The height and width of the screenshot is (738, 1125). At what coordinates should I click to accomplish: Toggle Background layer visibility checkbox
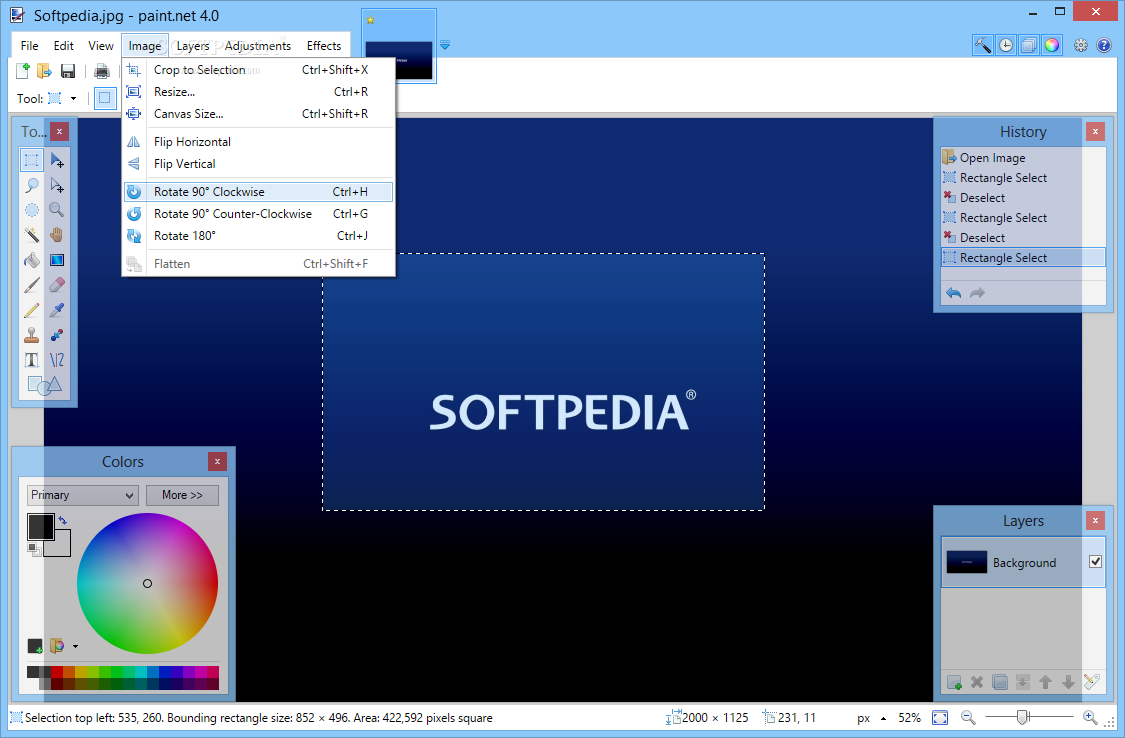click(x=1096, y=562)
